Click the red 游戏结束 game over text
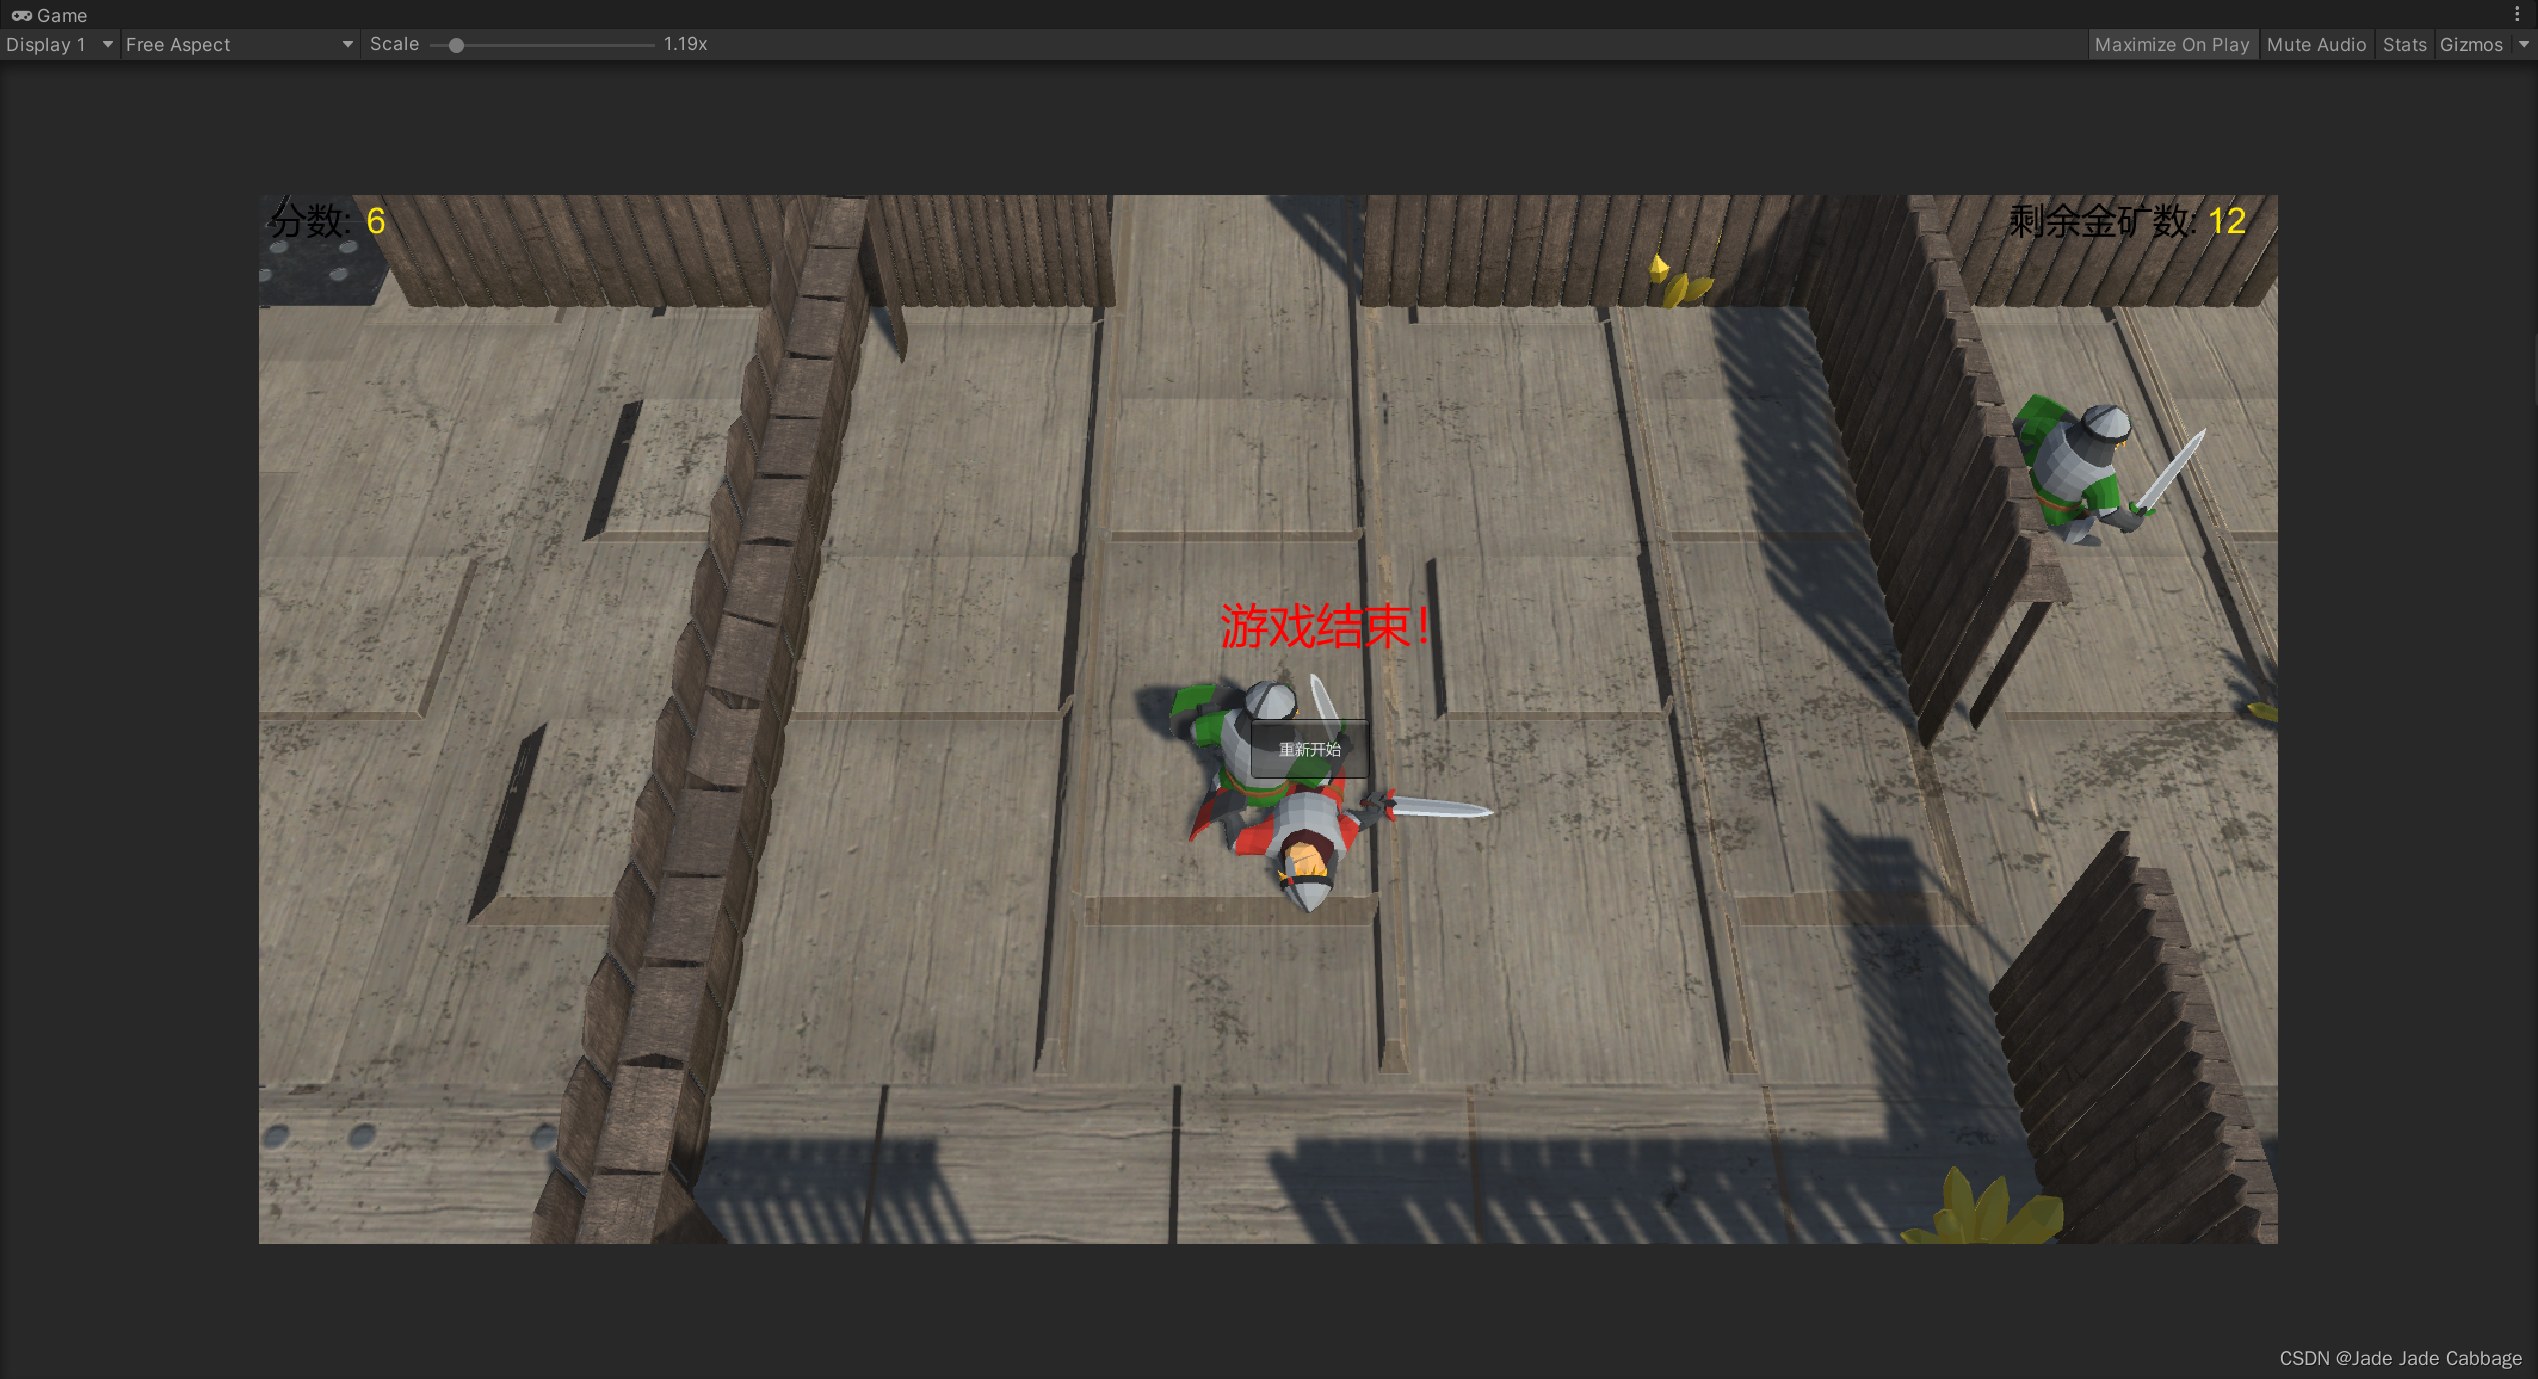This screenshot has width=2538, height=1379. point(1324,626)
